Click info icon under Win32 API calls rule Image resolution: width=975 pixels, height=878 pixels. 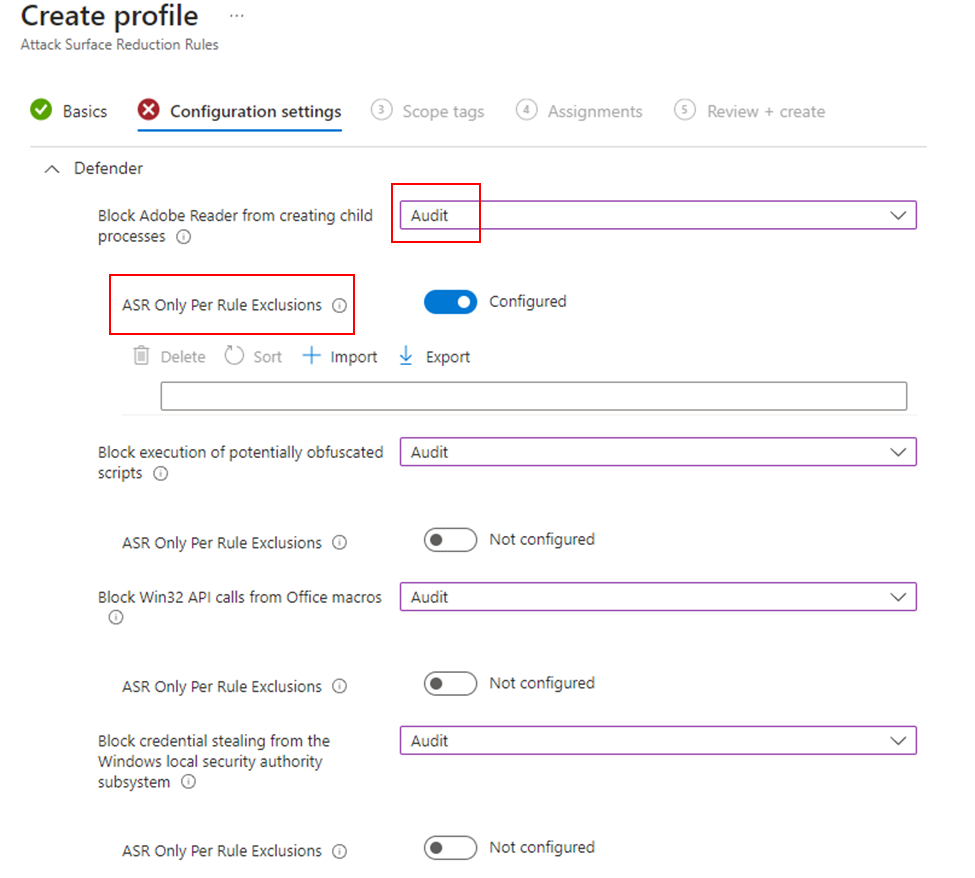tap(116, 617)
